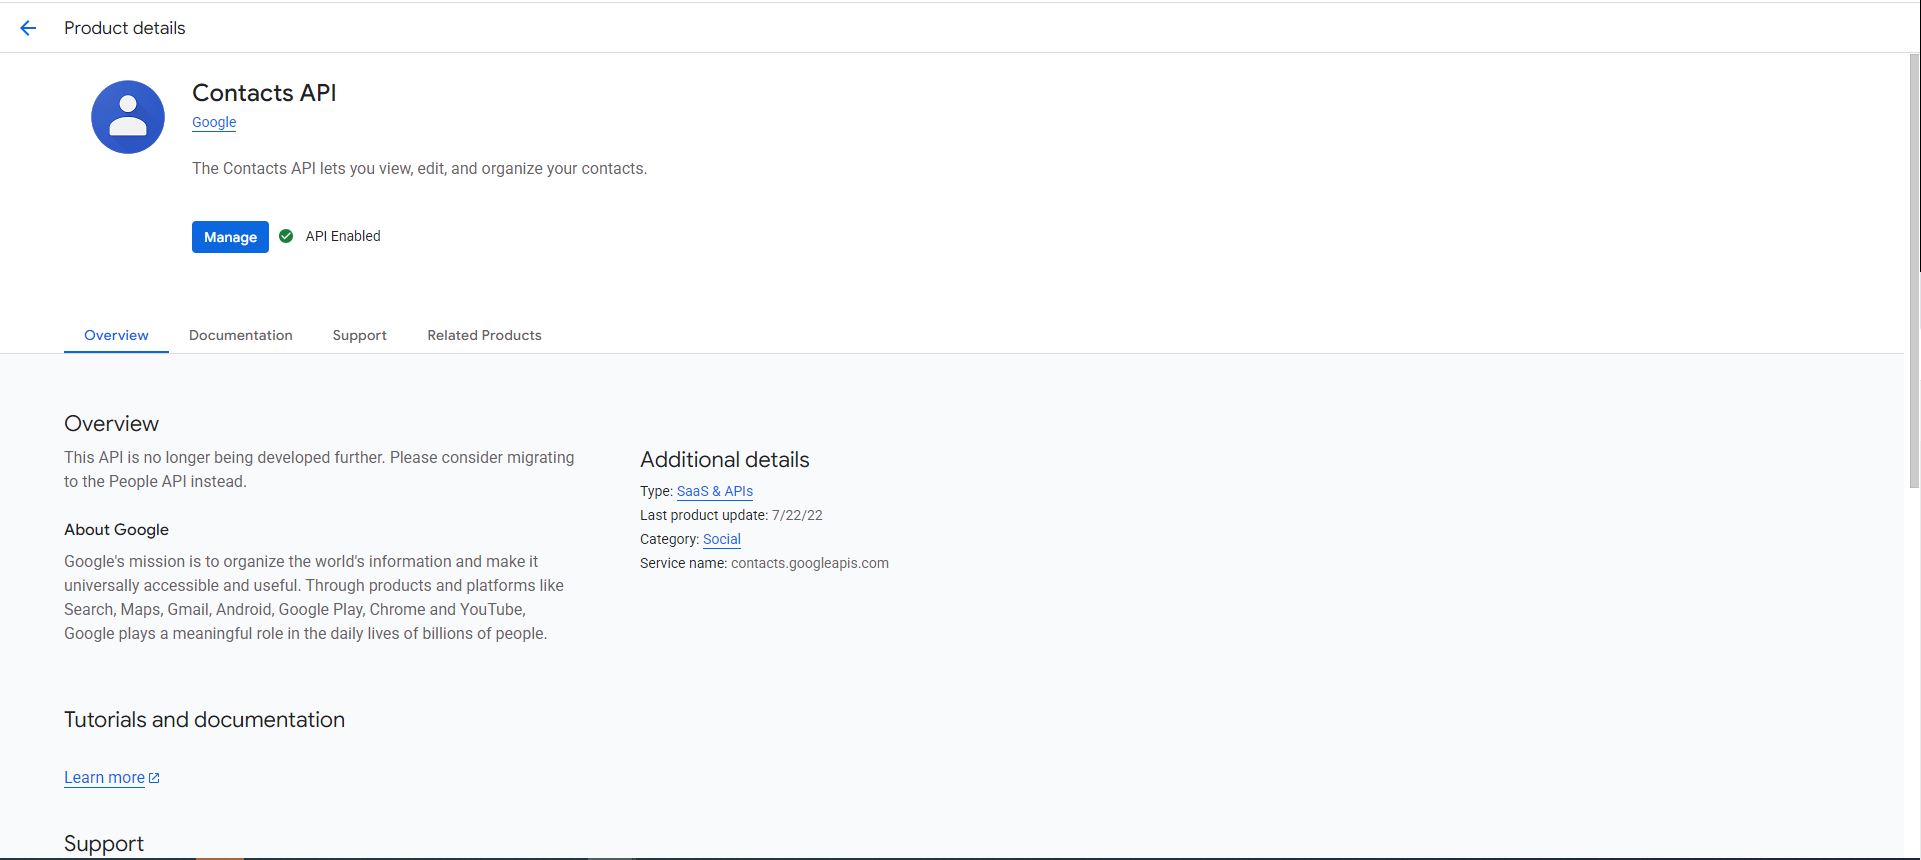This screenshot has height=860, width=1921.
Task: Click the Product details page title
Action: 125,28
